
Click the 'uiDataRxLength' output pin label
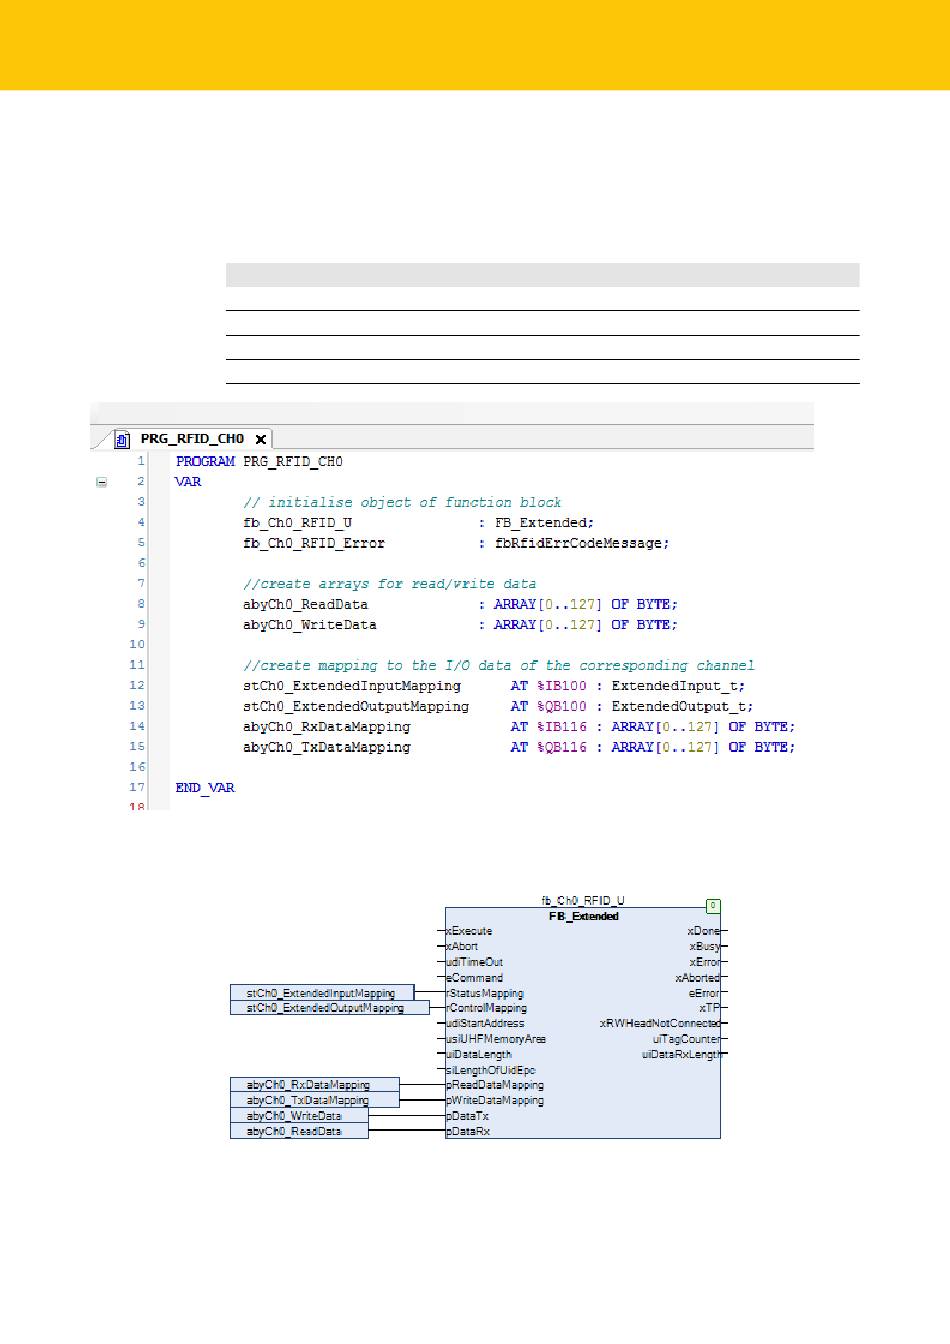click(x=681, y=1054)
